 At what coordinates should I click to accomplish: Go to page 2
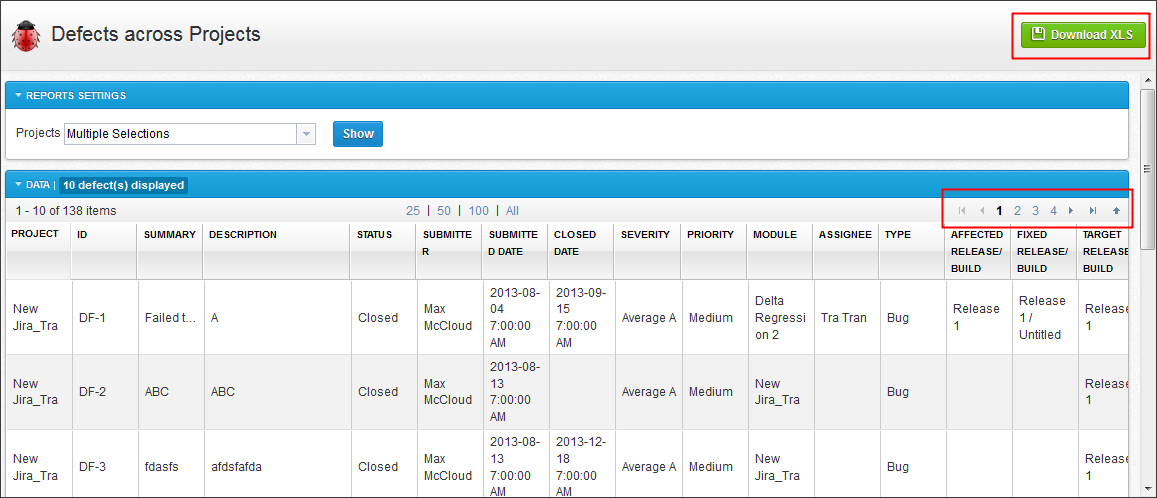coord(1017,211)
